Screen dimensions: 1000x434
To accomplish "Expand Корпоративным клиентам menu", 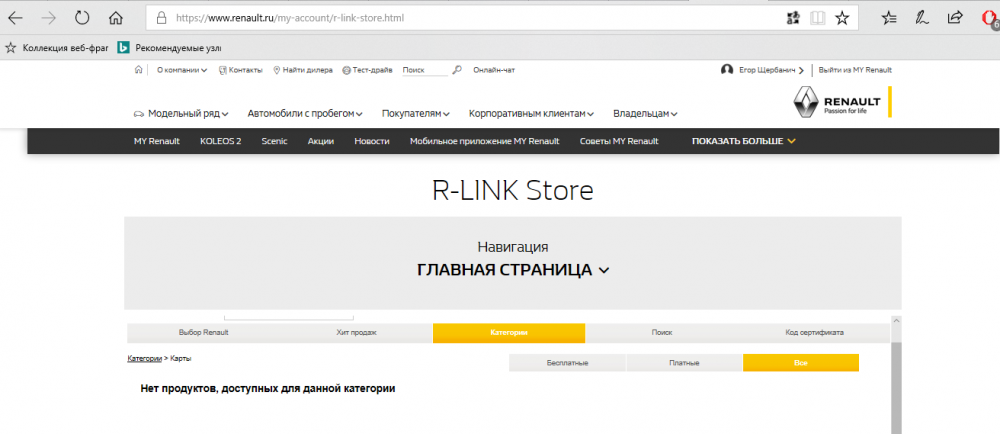I will tap(531, 114).
